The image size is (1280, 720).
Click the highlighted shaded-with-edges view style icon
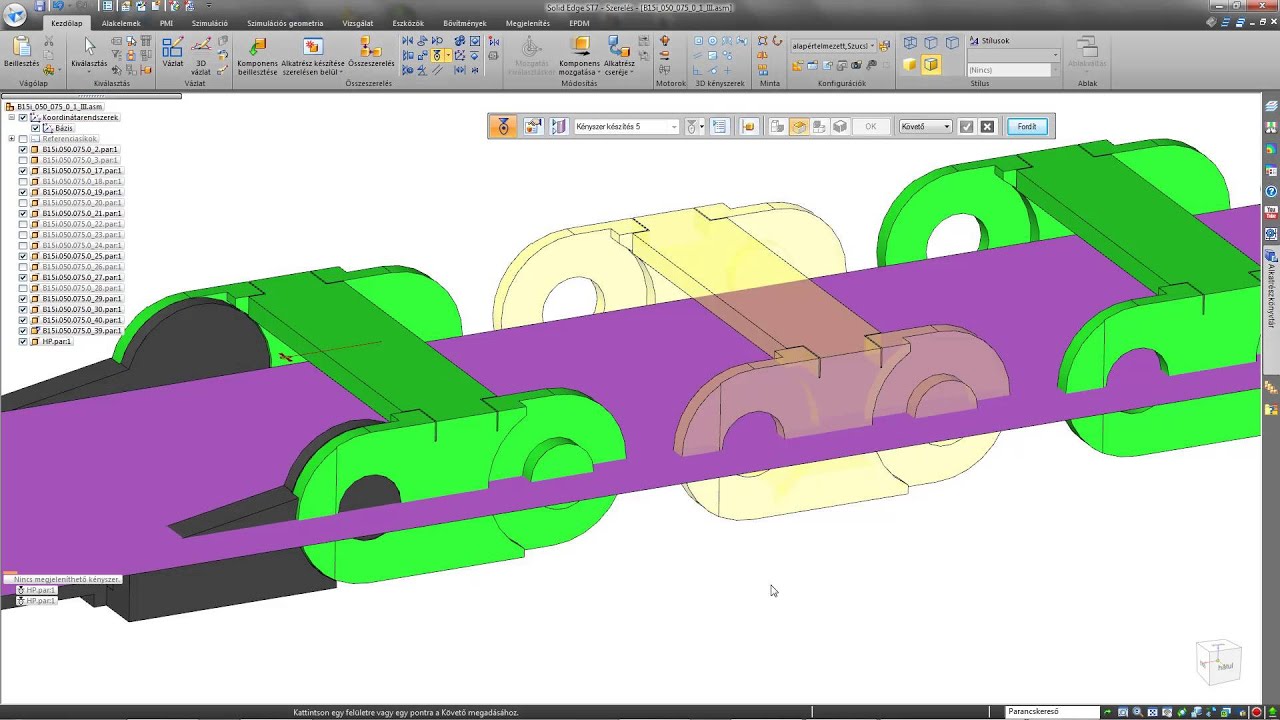click(931, 65)
